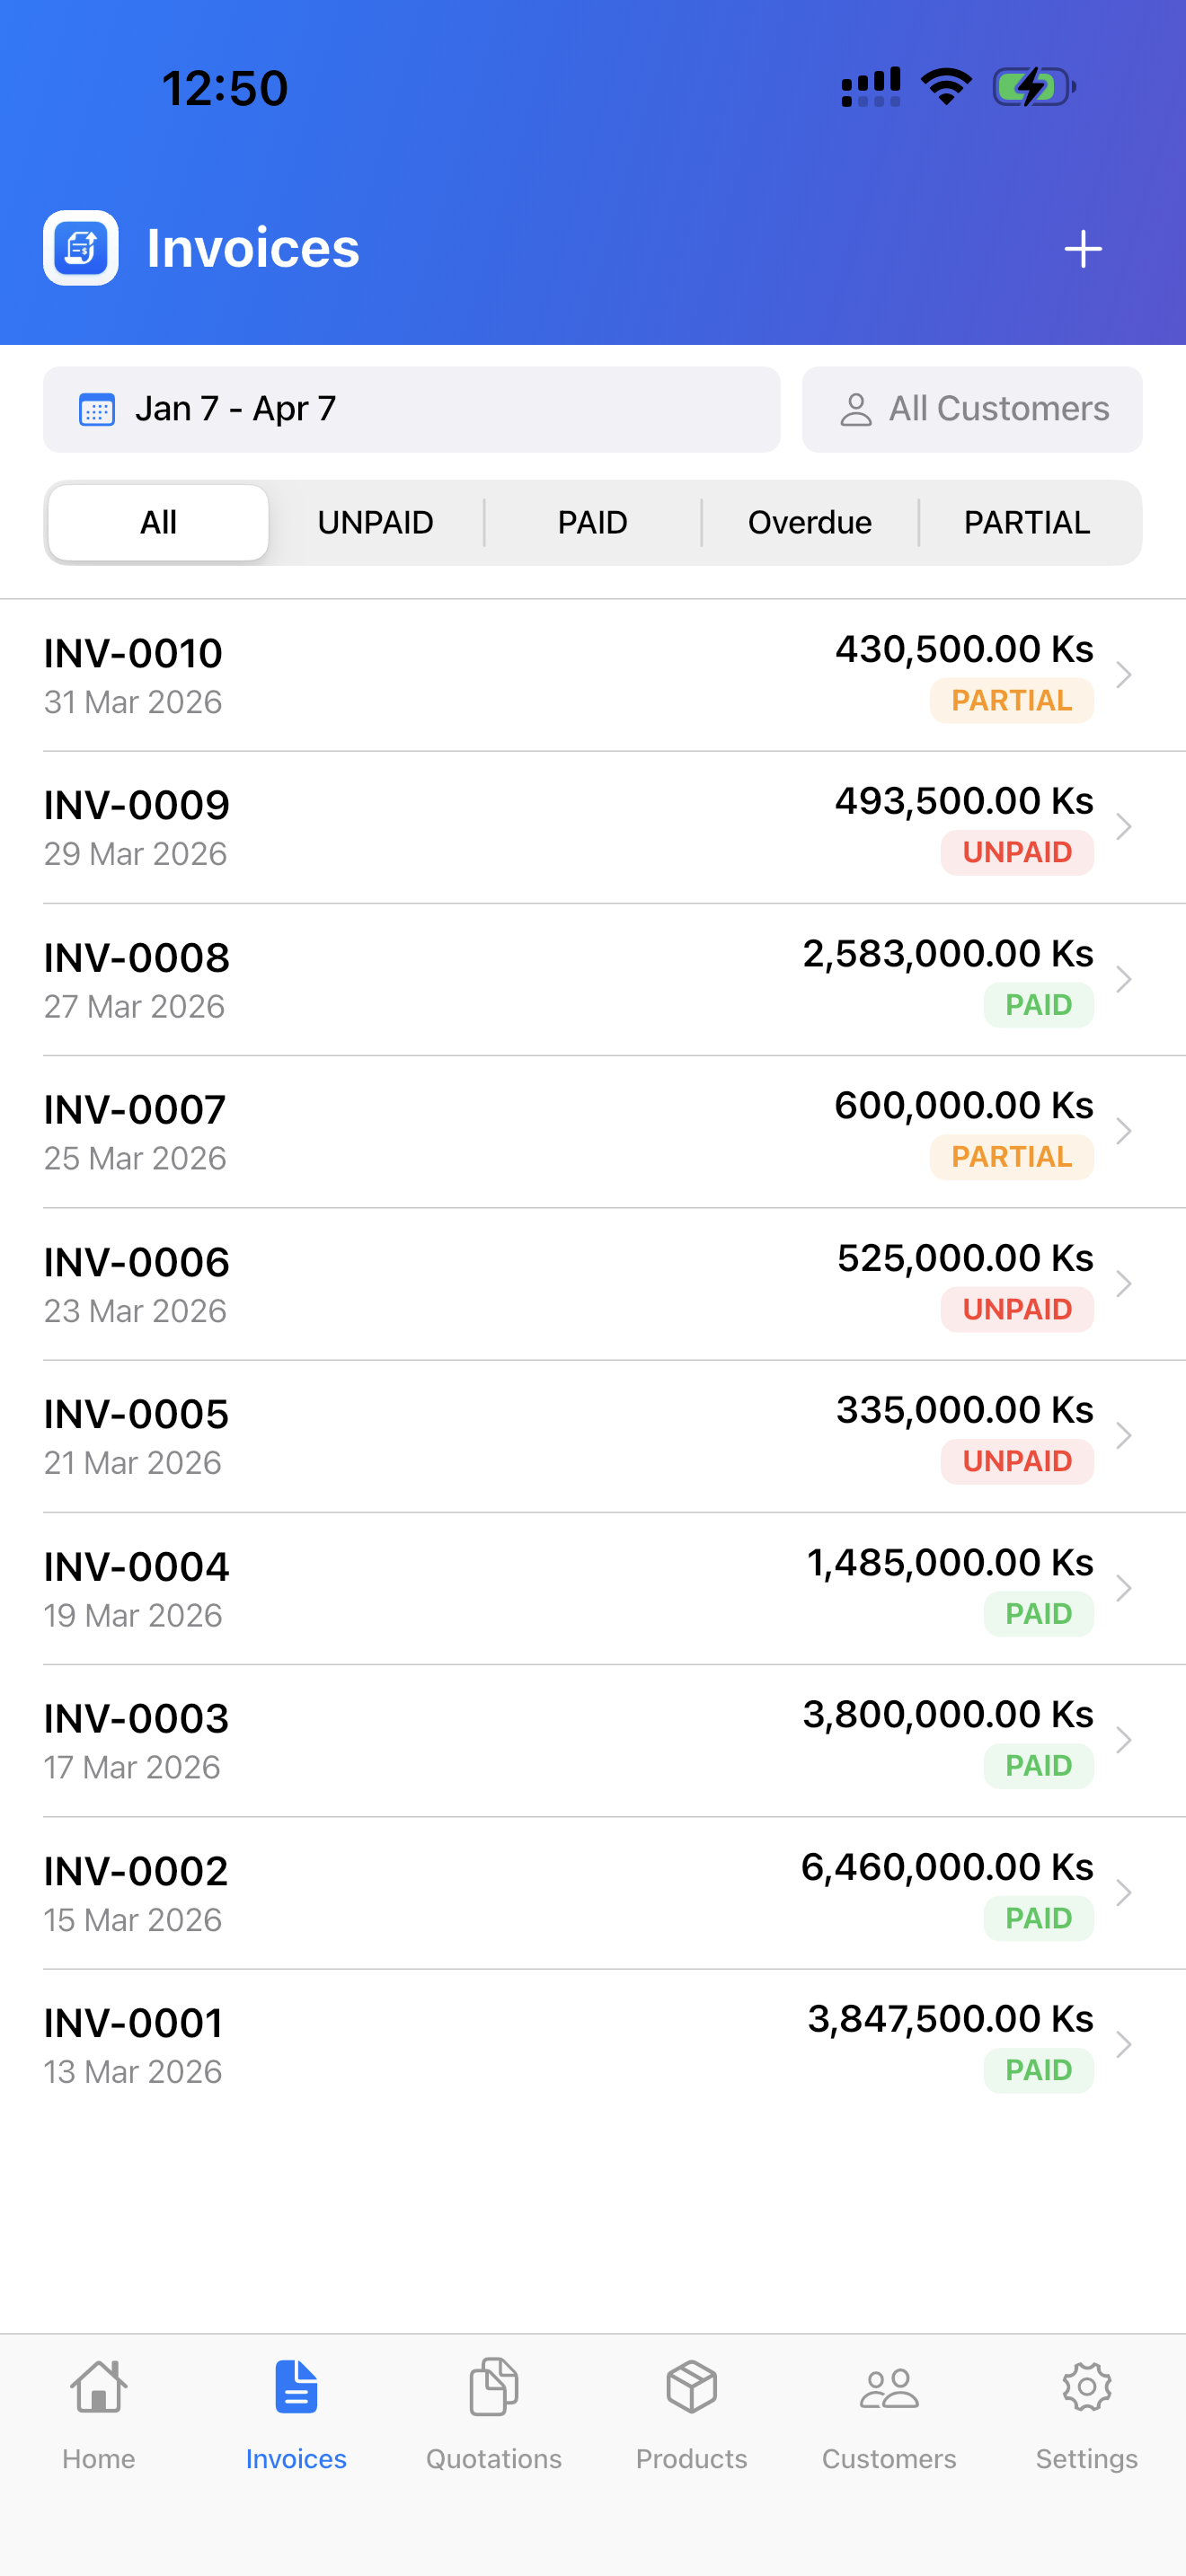This screenshot has width=1186, height=2576.
Task: Select the Overdue filter segment
Action: coord(809,523)
